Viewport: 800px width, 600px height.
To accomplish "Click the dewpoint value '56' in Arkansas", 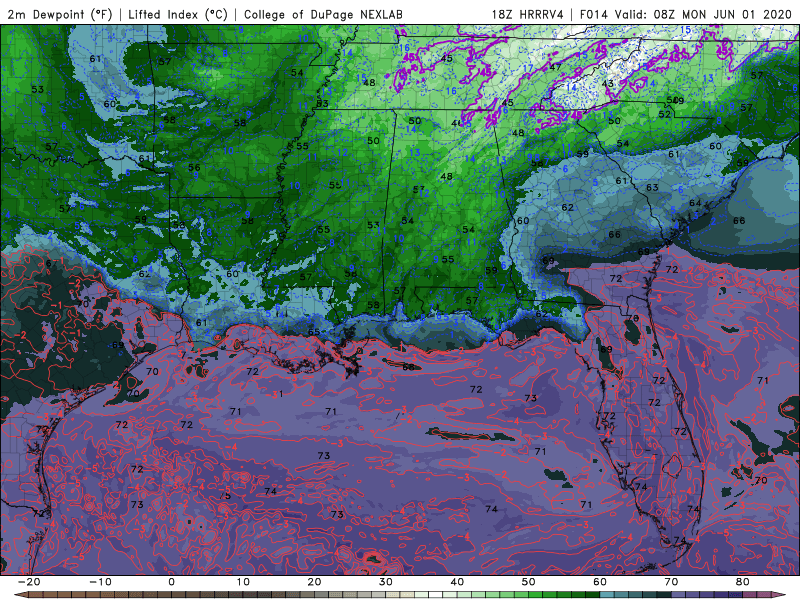I will [194, 167].
